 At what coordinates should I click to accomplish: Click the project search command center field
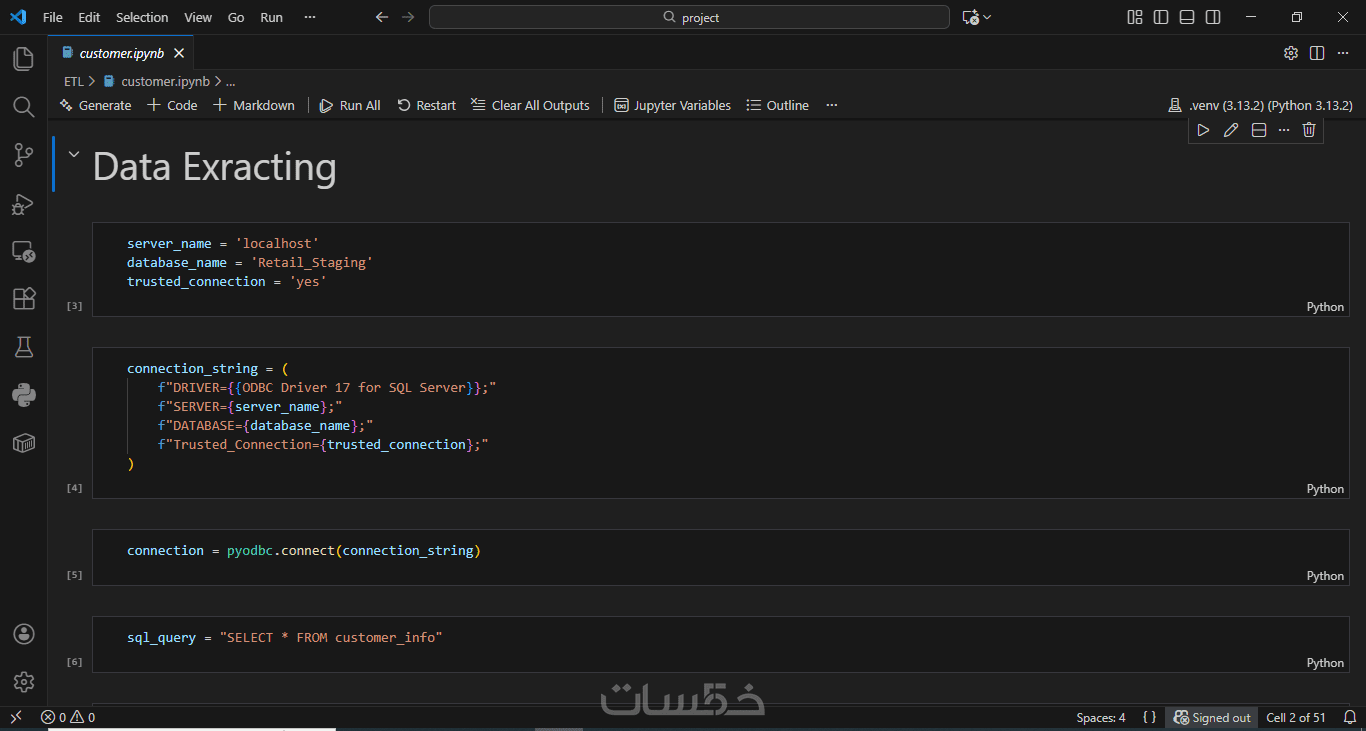click(690, 17)
